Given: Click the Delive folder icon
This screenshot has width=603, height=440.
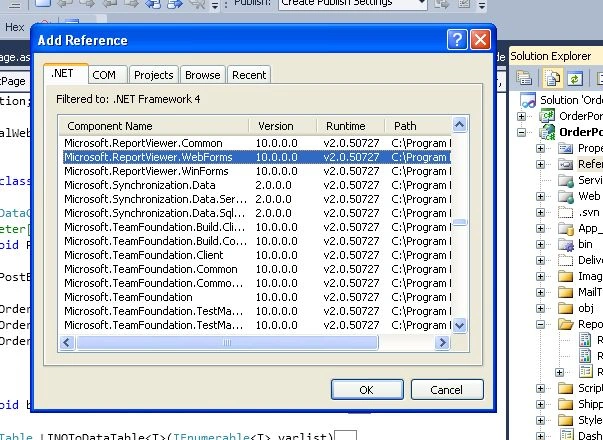Looking at the screenshot, I should 566,260.
